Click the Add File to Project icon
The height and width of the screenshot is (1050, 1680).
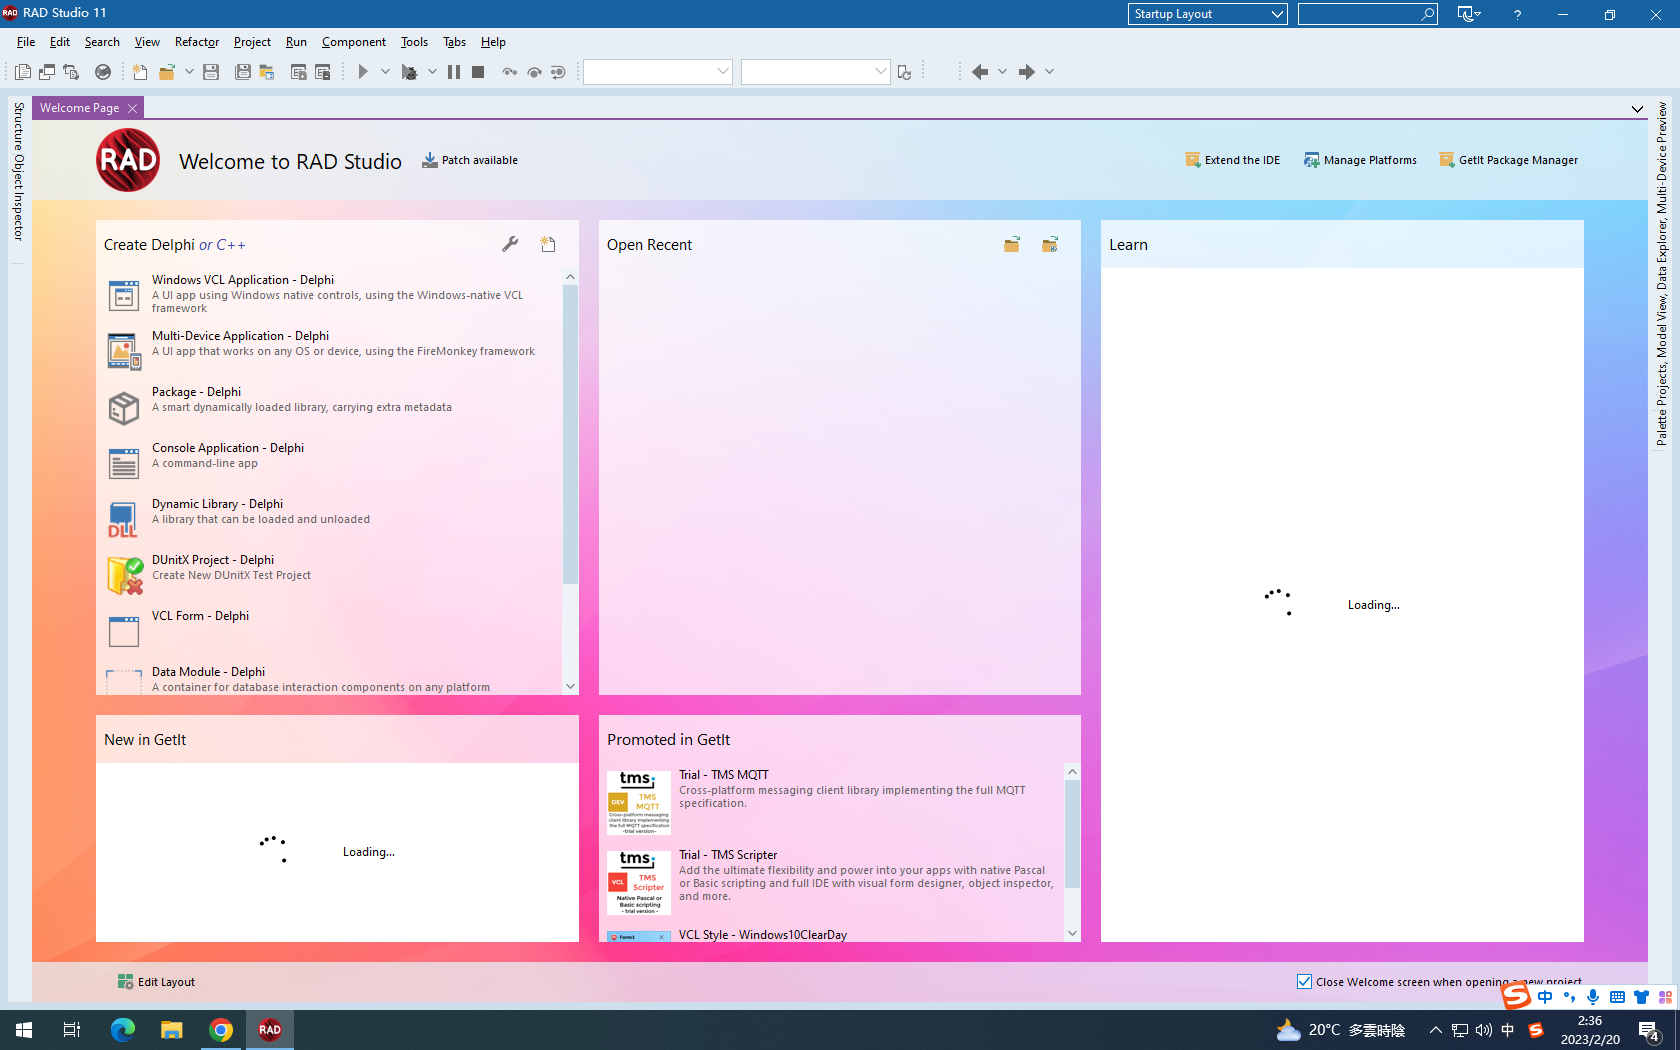[x=298, y=72]
